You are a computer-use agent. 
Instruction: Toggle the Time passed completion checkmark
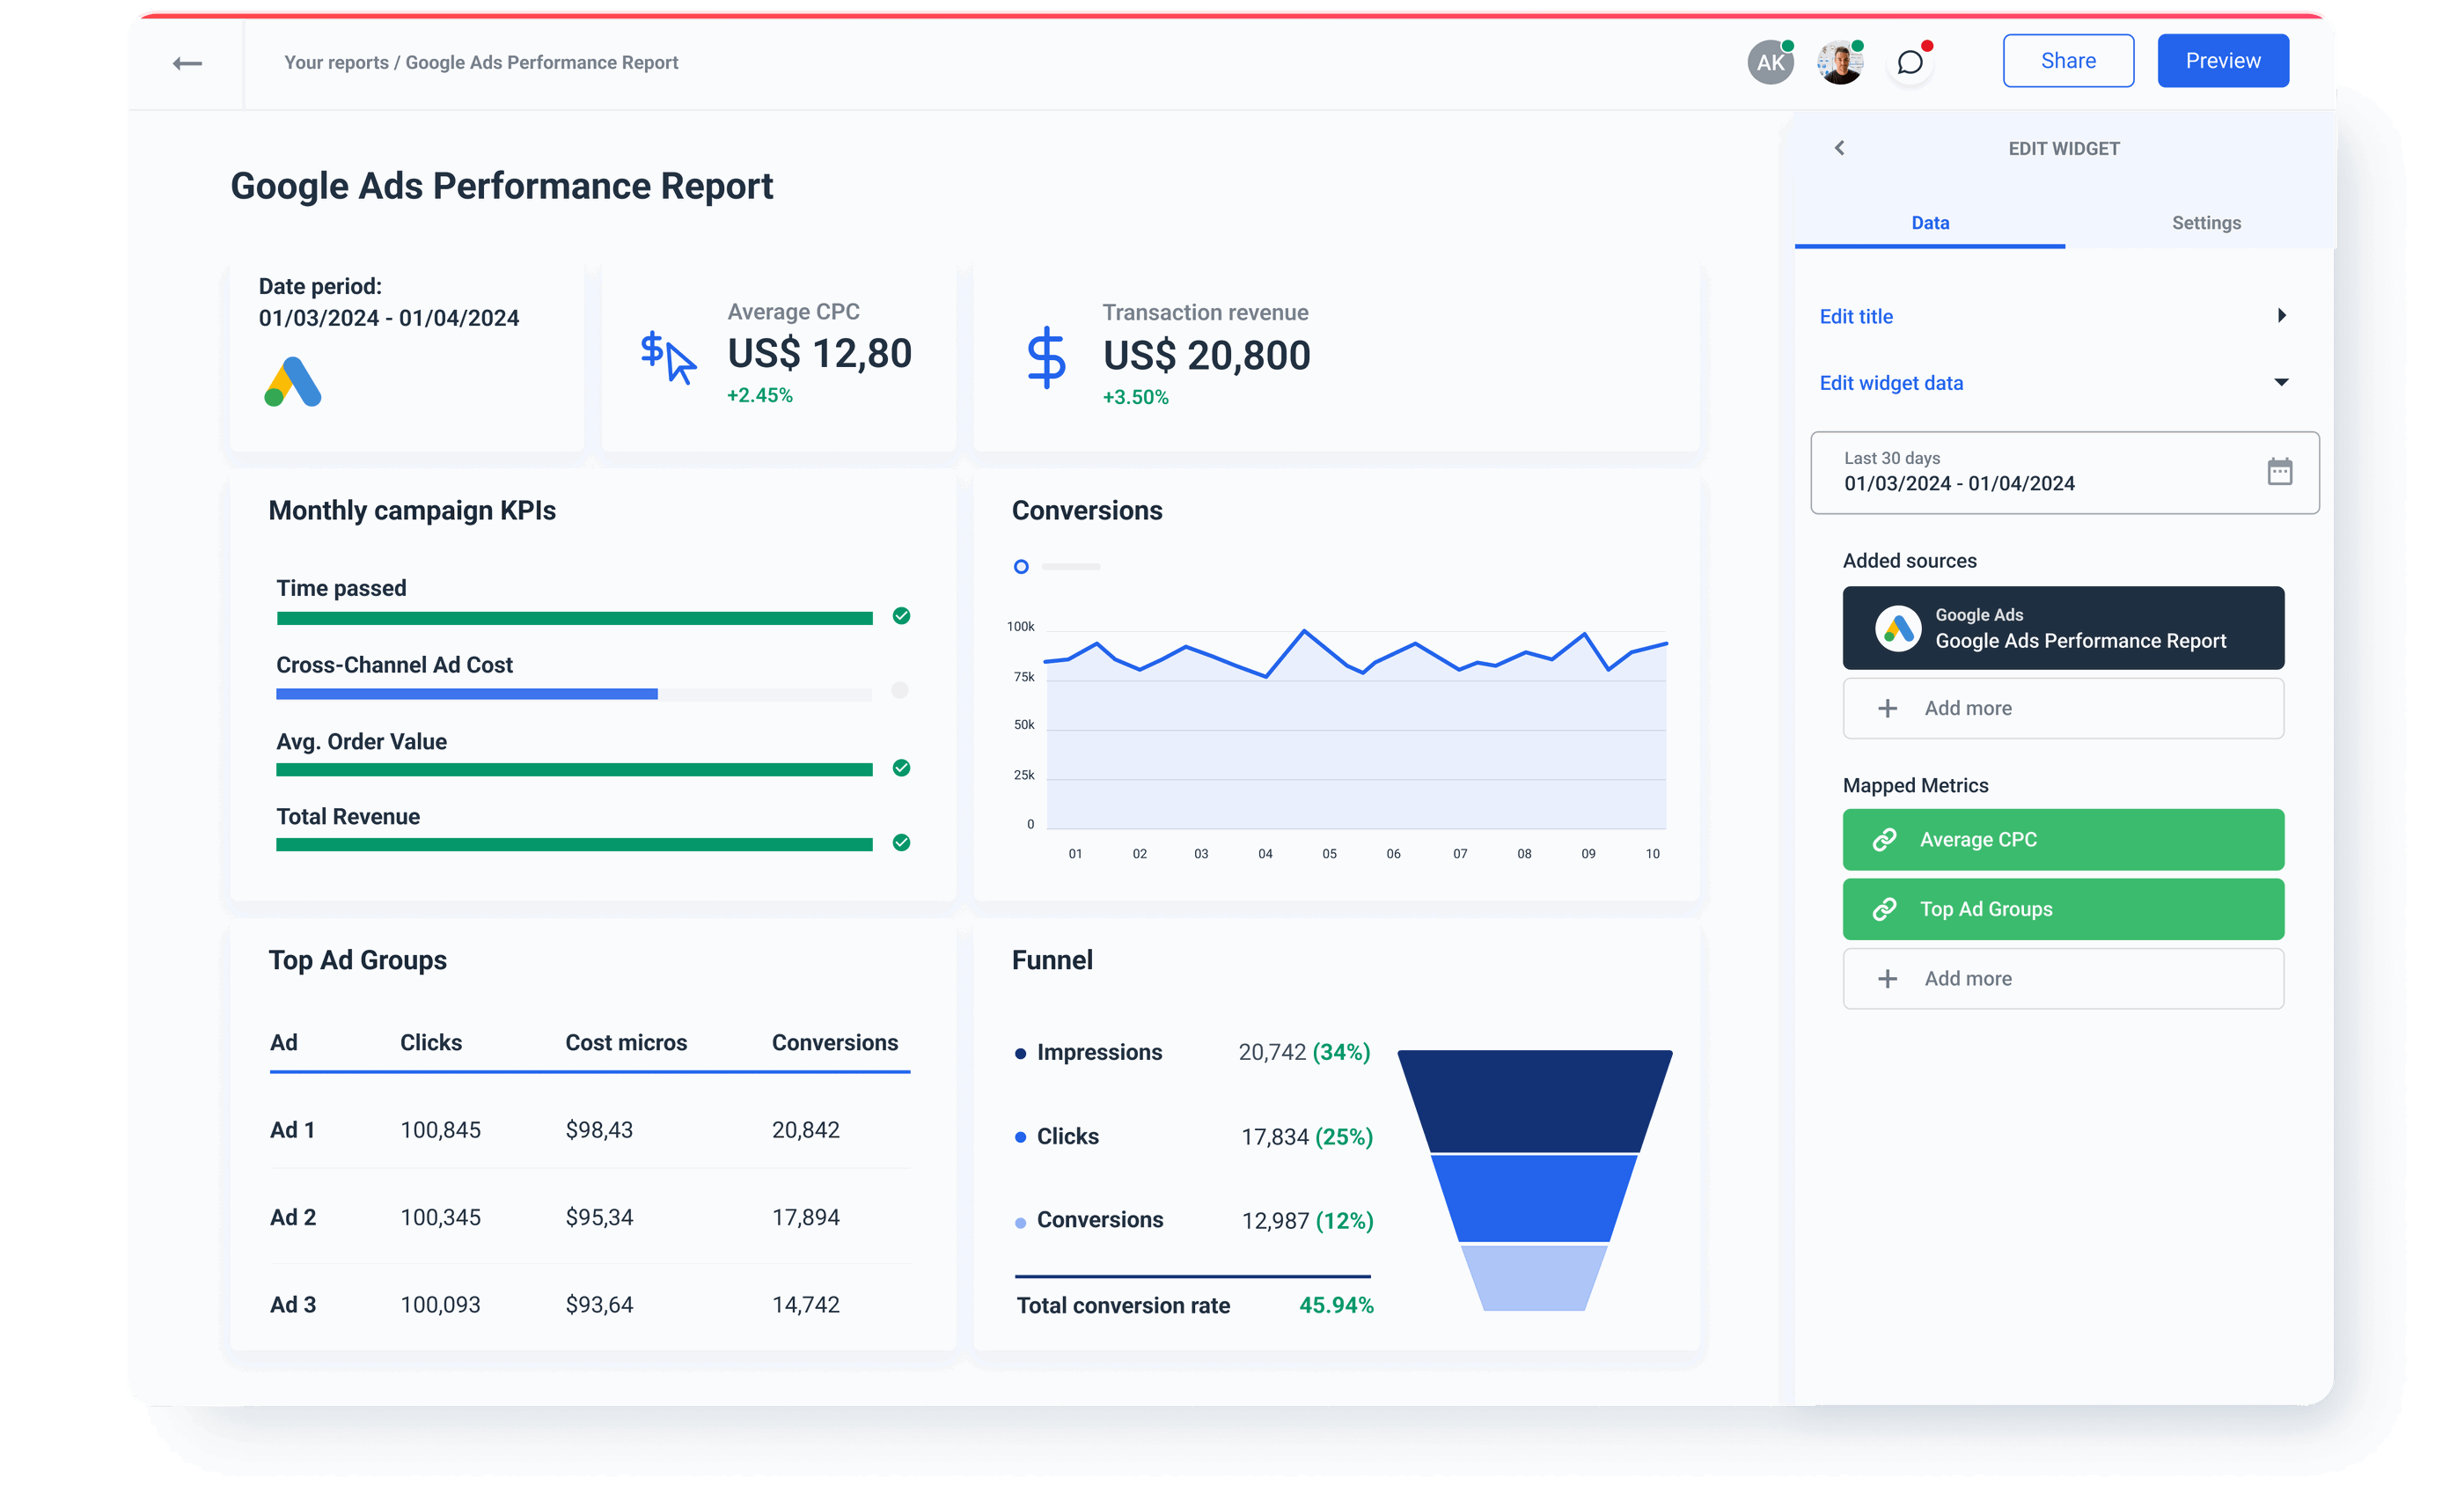[900, 616]
